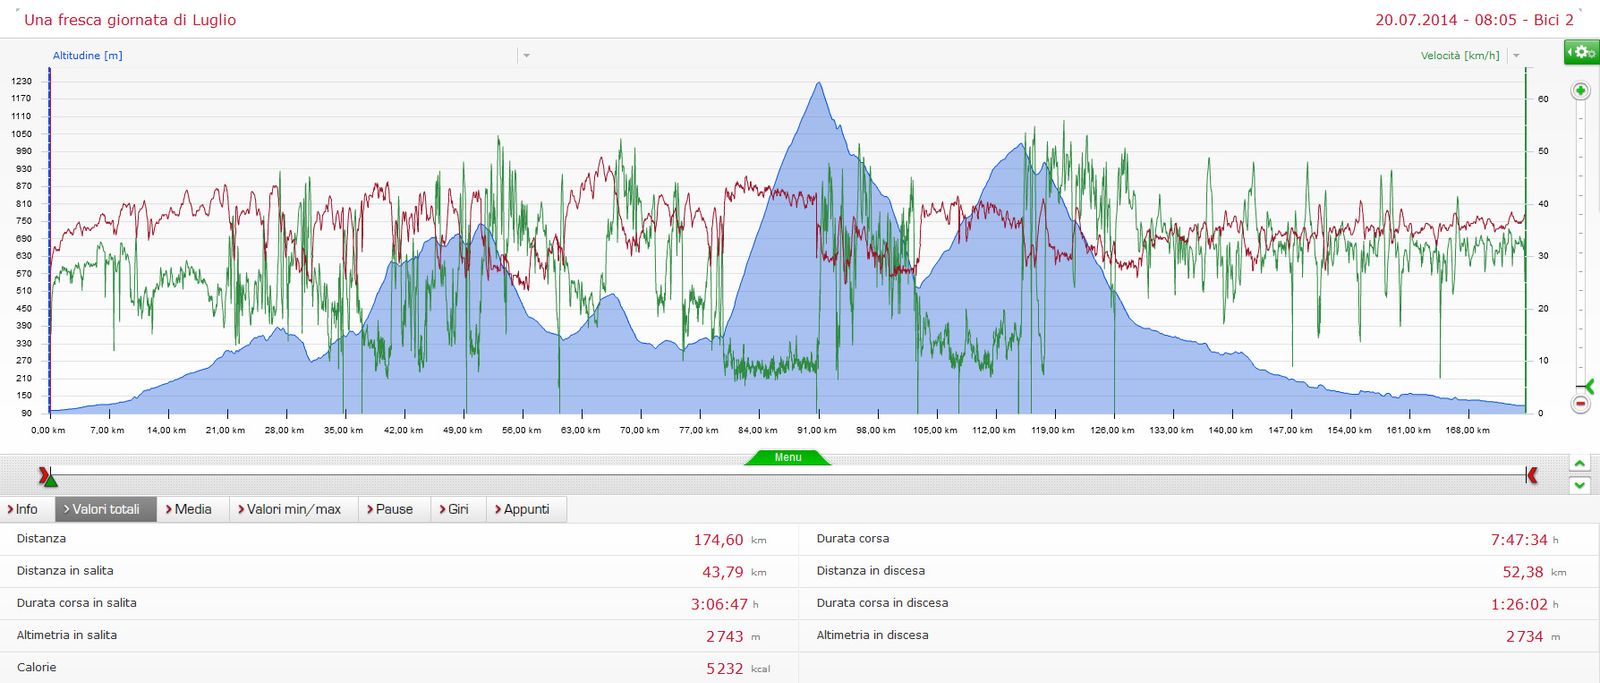Click the green up-chevron panel button

[x=1579, y=464]
